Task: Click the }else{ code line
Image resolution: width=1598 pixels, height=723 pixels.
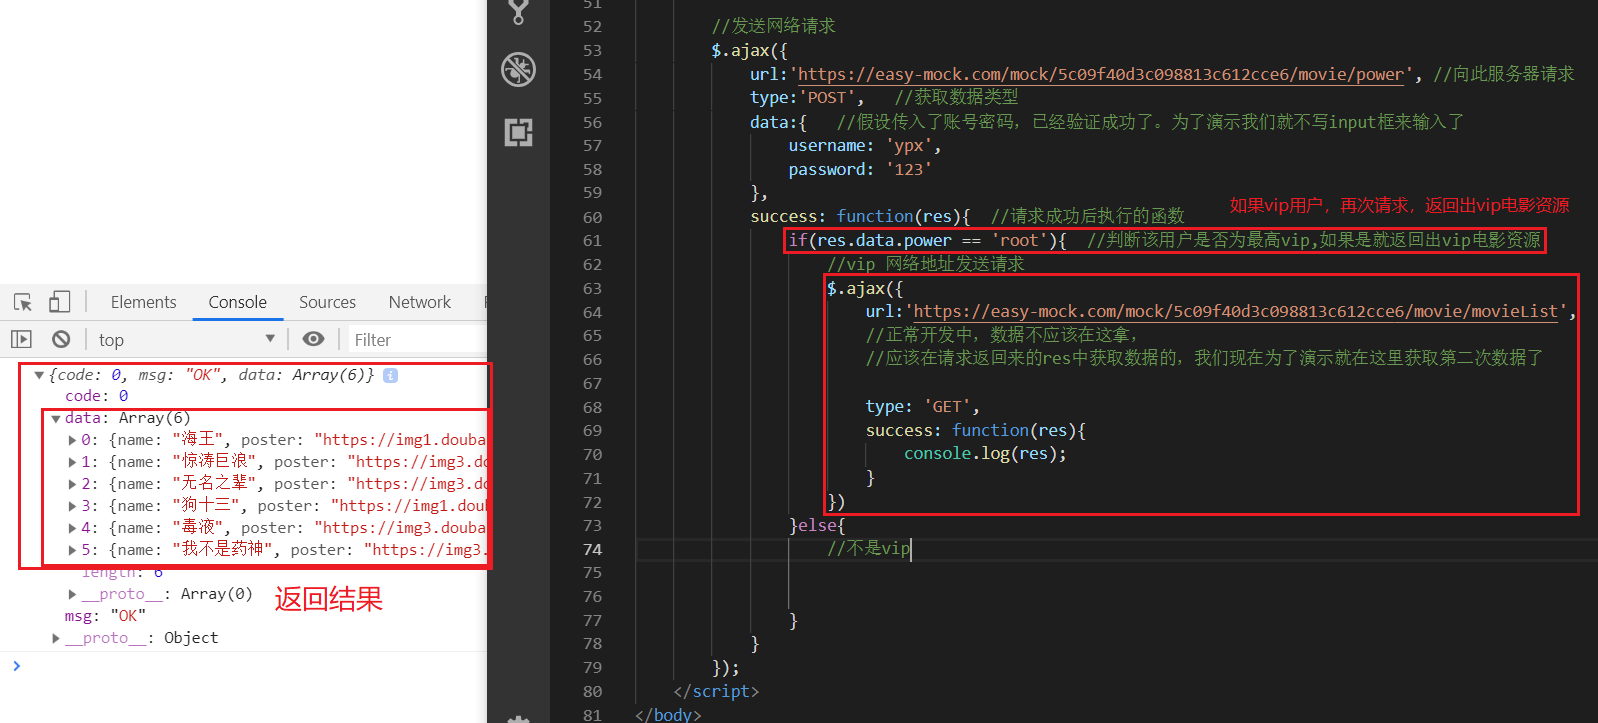Action: click(817, 525)
